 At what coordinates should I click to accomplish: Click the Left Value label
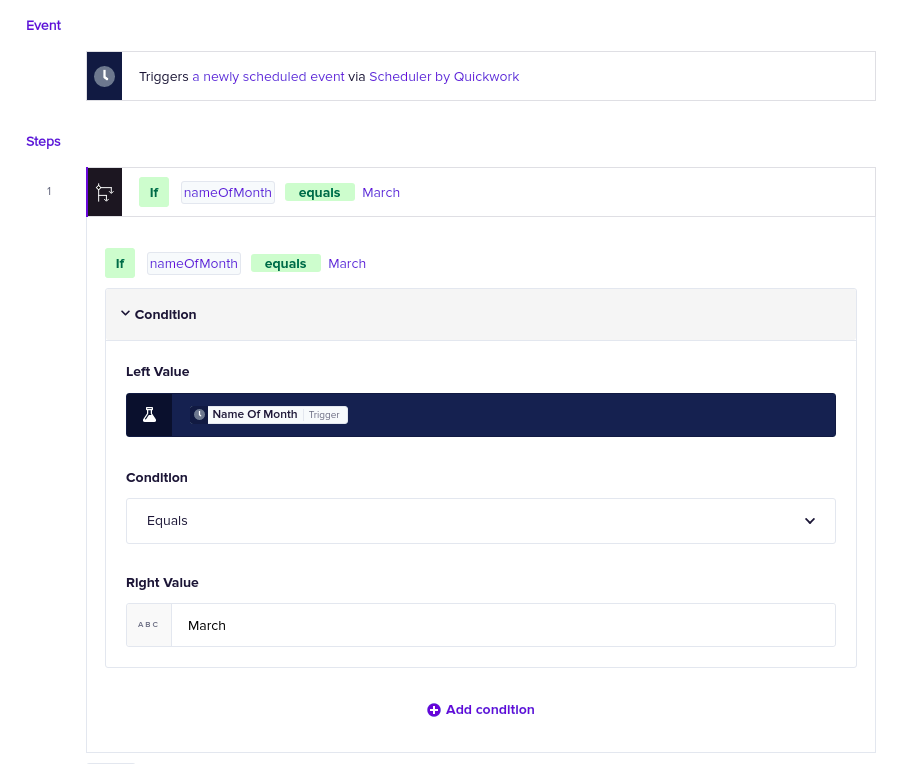(158, 371)
